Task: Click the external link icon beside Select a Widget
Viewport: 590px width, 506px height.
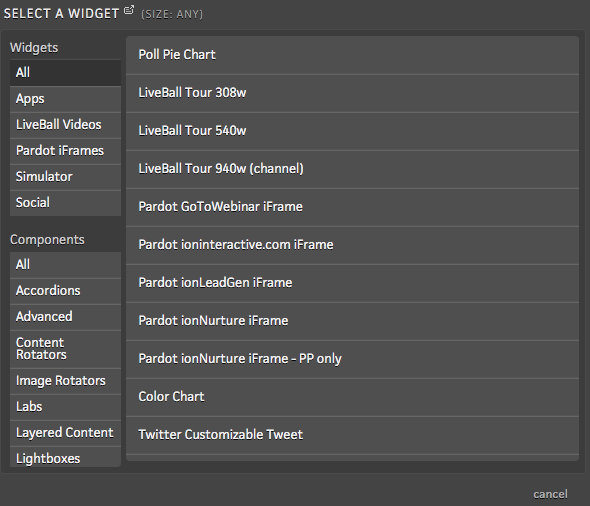Action: (129, 10)
